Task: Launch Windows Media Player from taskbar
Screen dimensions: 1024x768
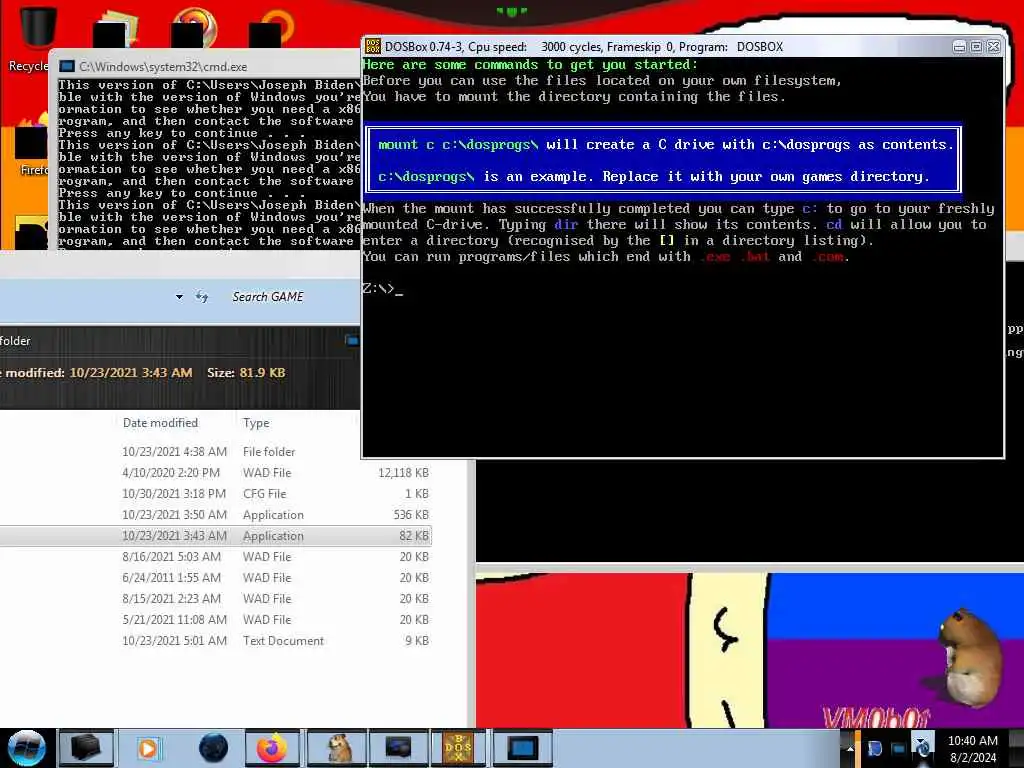Action: click(x=148, y=748)
